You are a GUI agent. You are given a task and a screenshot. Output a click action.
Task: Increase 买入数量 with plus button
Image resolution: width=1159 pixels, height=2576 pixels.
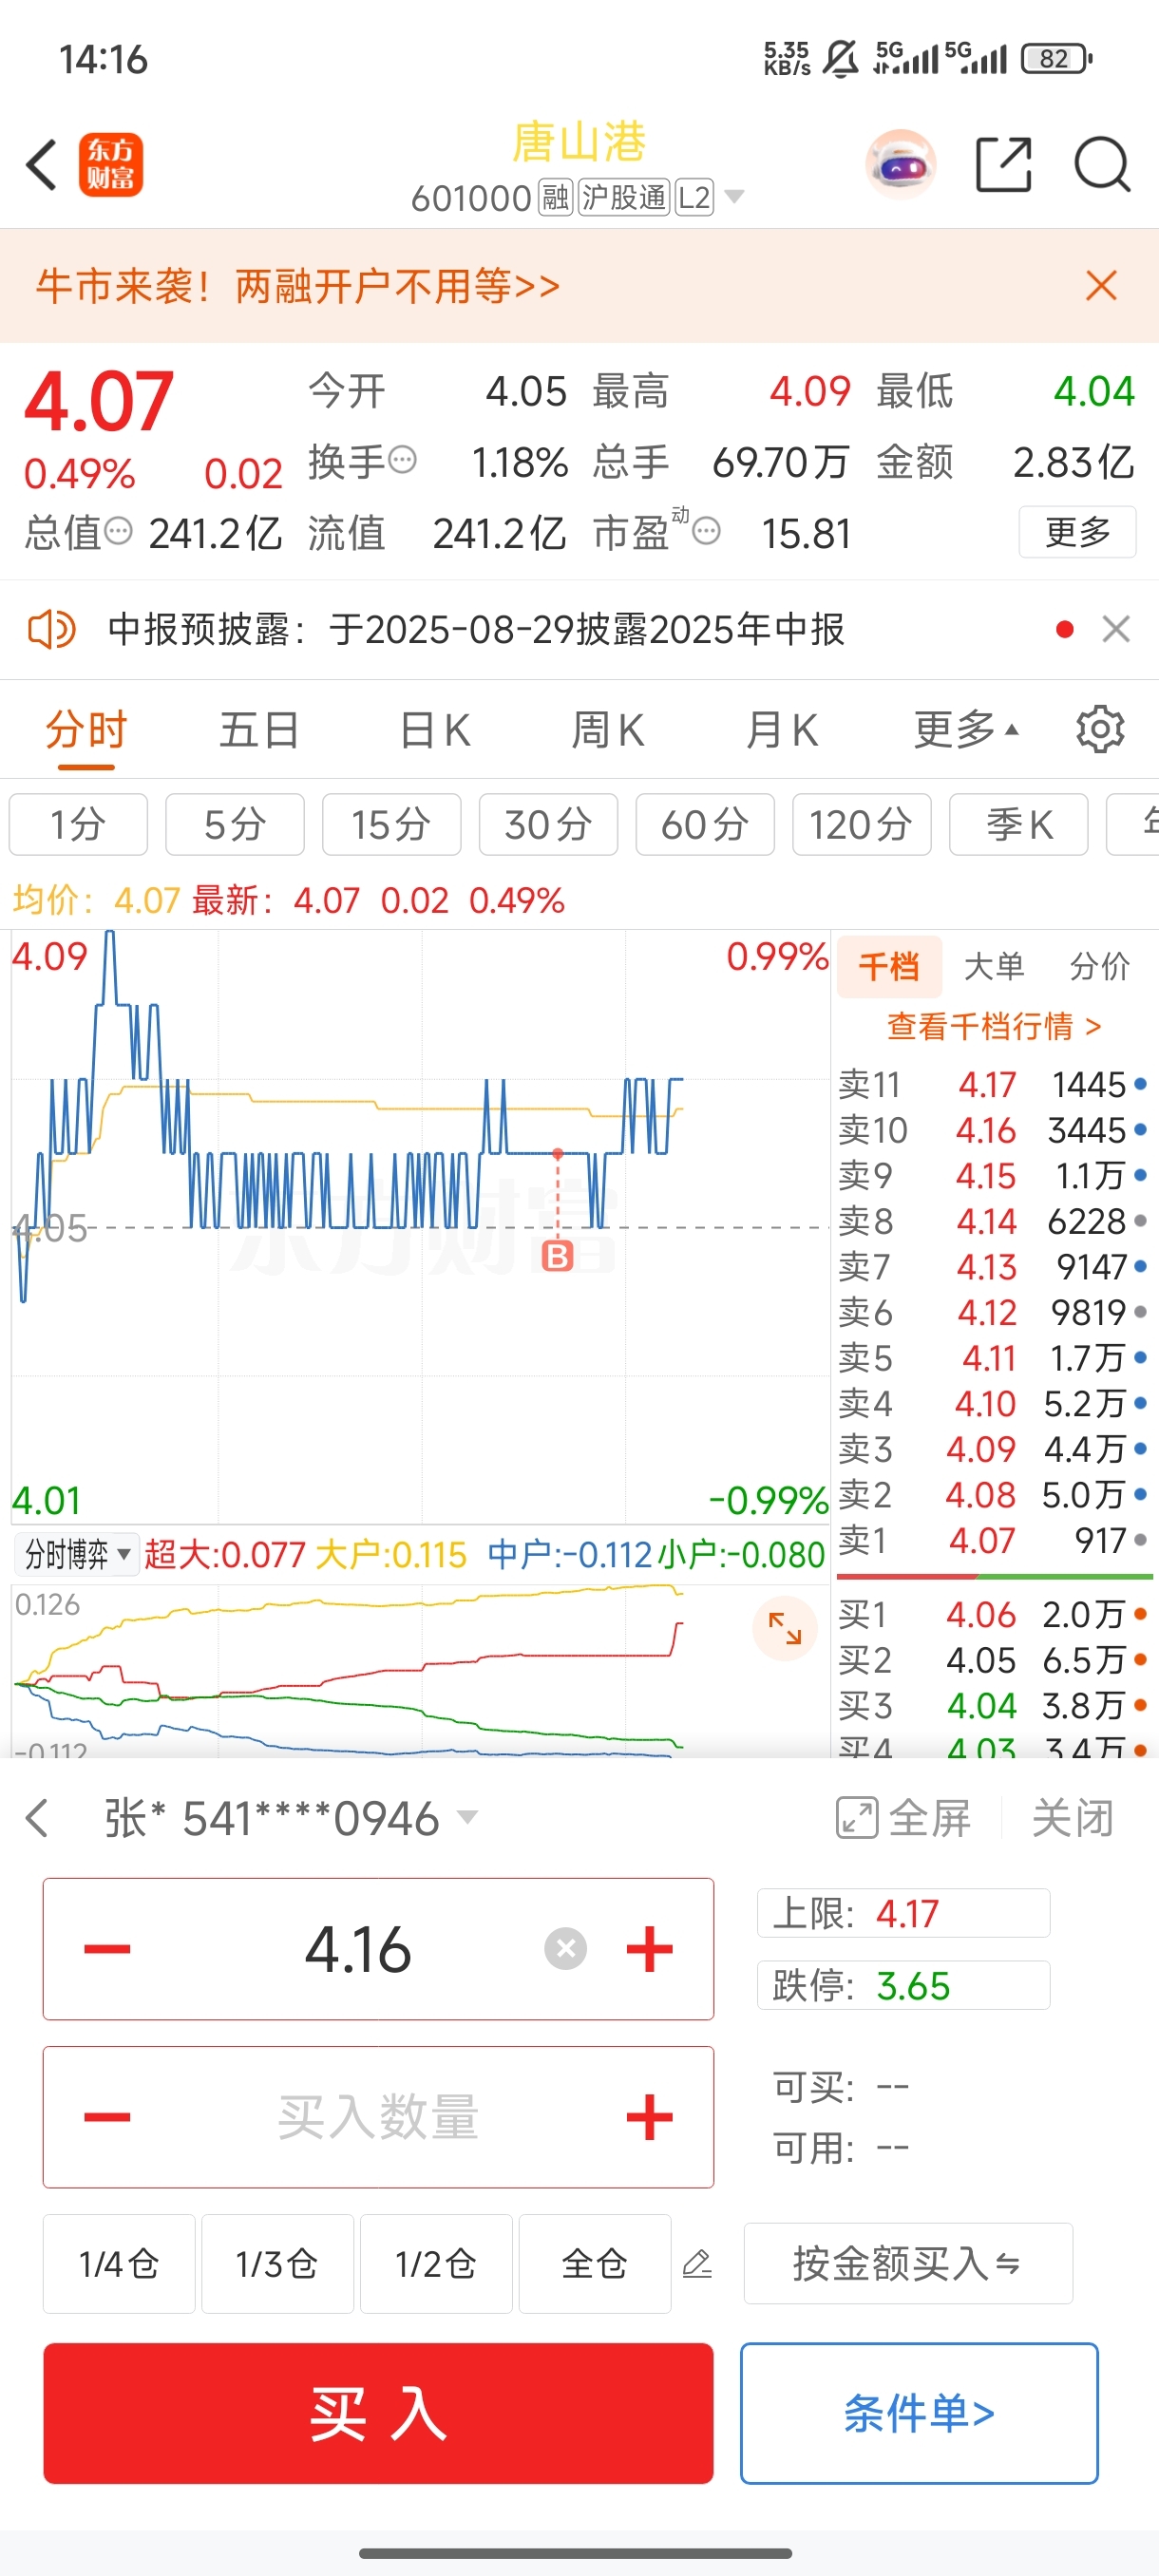[x=649, y=2116]
